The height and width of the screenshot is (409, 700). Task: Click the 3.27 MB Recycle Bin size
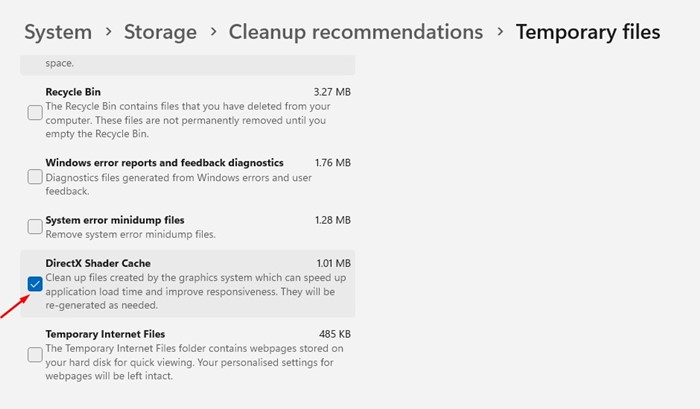pos(332,92)
